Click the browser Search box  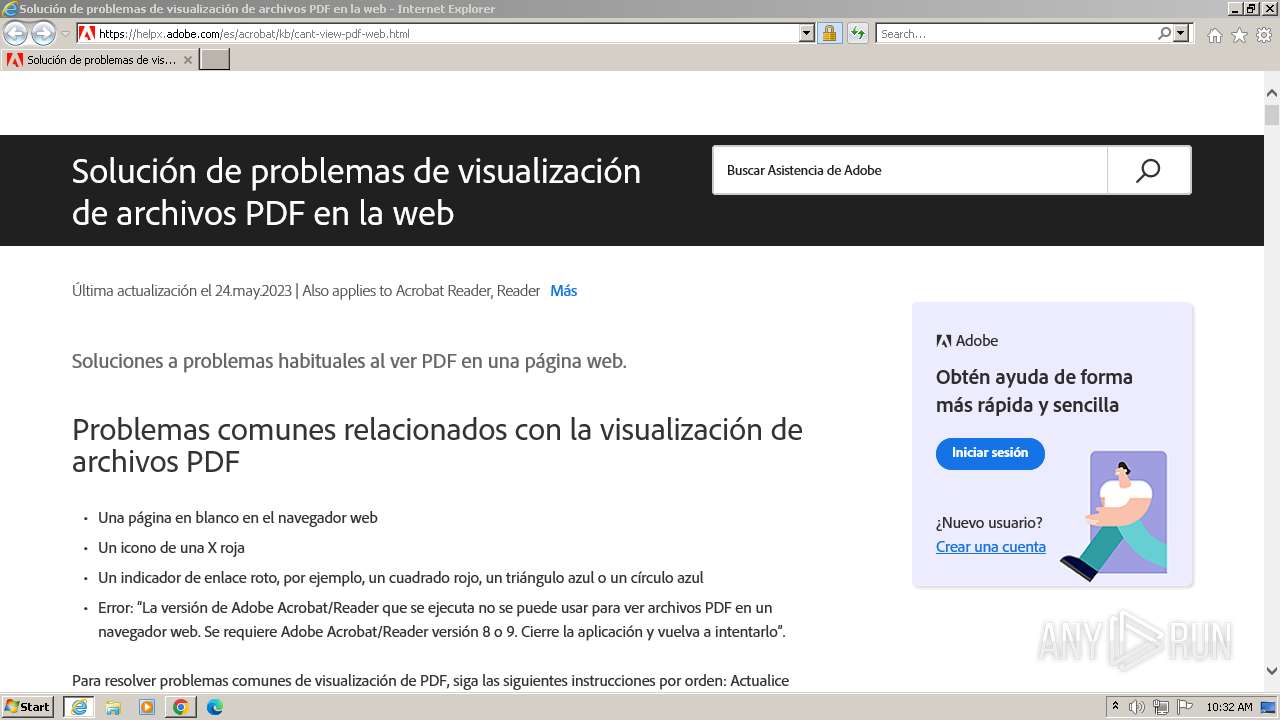pyautogui.click(x=1015, y=33)
